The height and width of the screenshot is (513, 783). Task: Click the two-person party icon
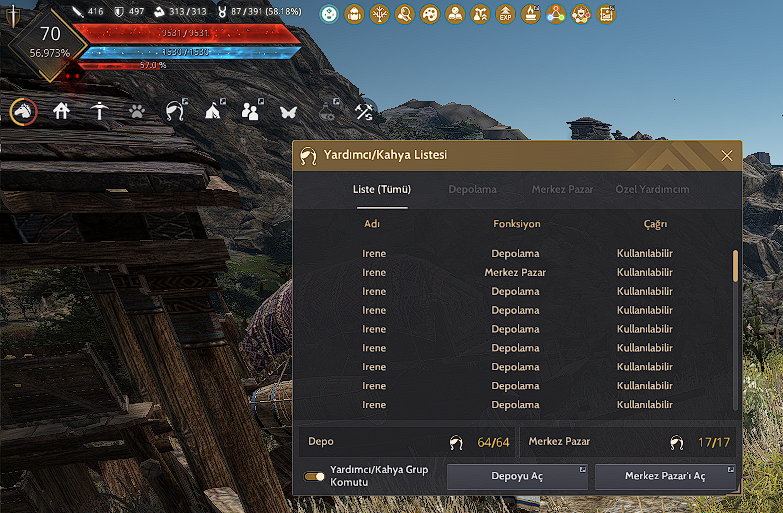point(251,111)
